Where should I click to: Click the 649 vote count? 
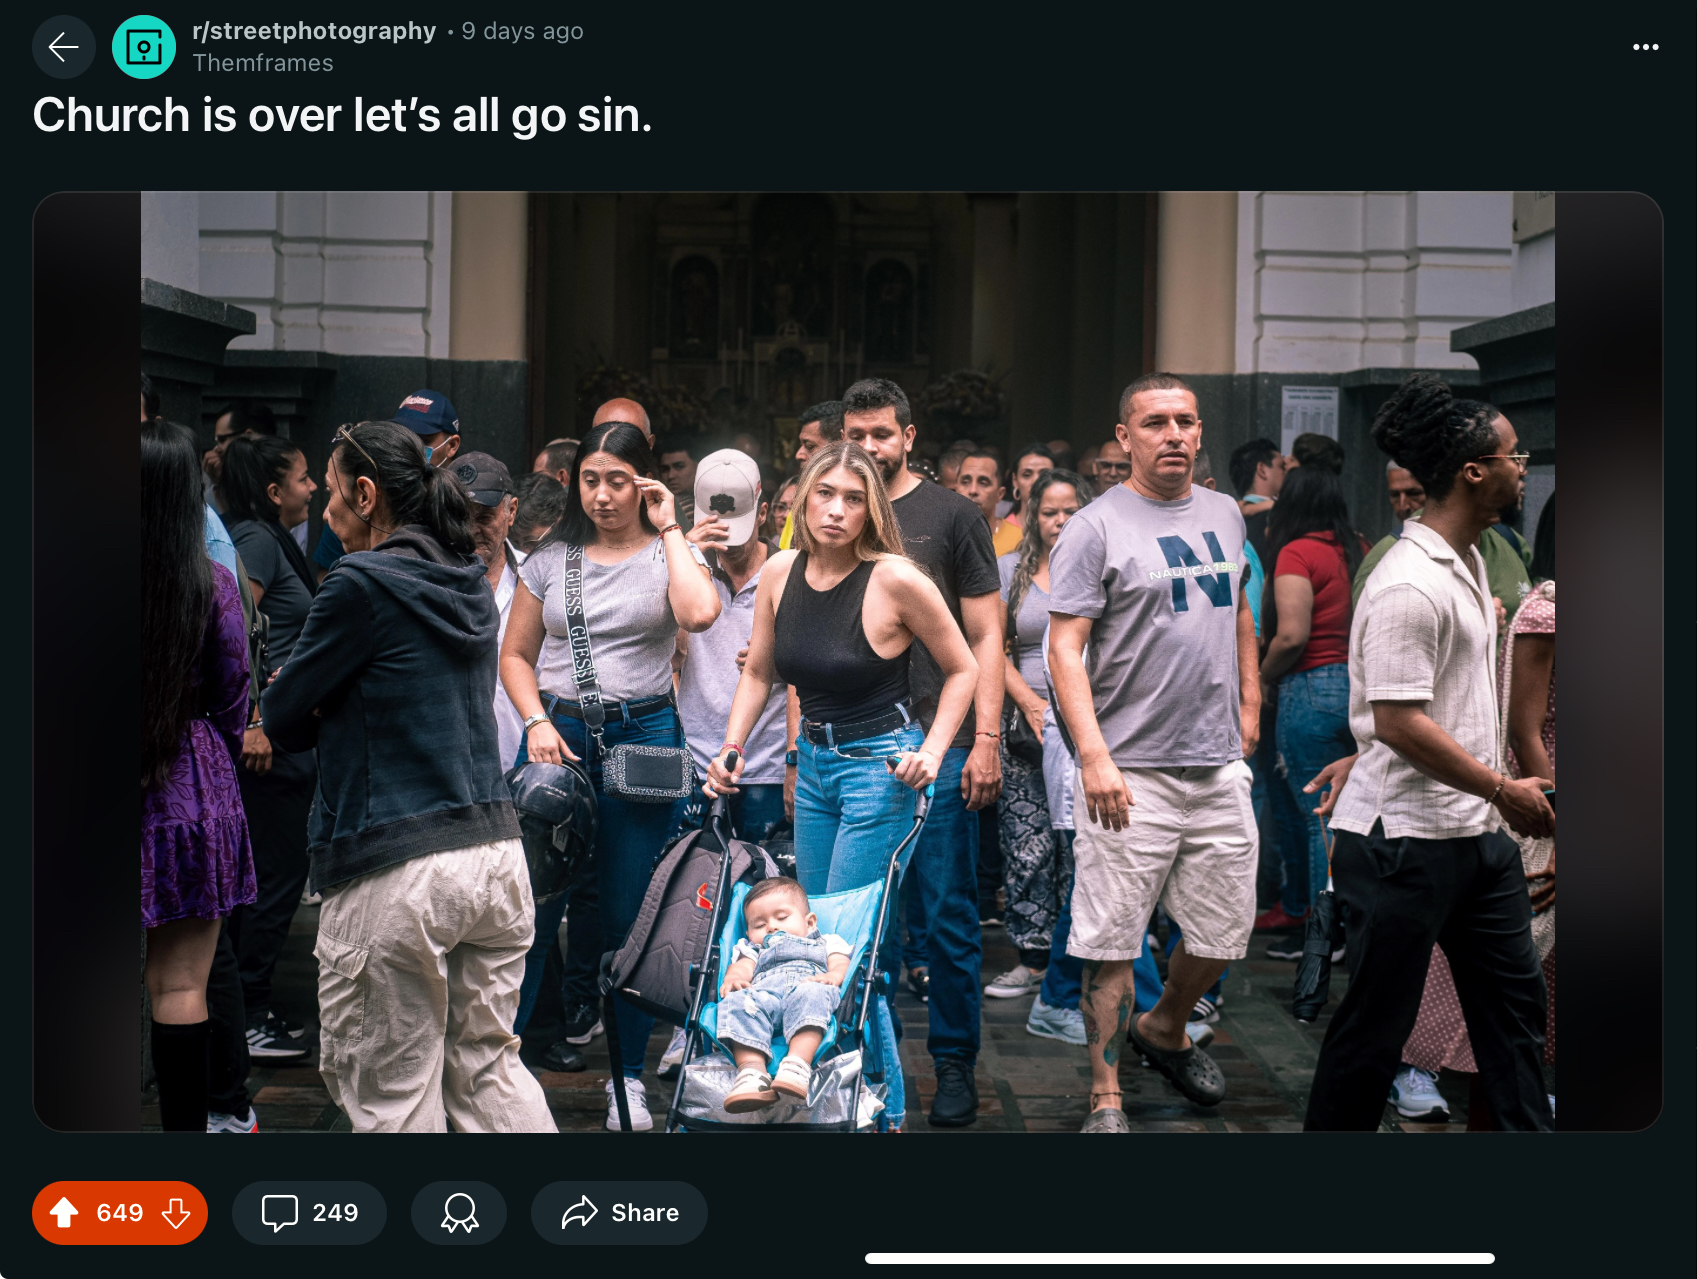coord(120,1213)
